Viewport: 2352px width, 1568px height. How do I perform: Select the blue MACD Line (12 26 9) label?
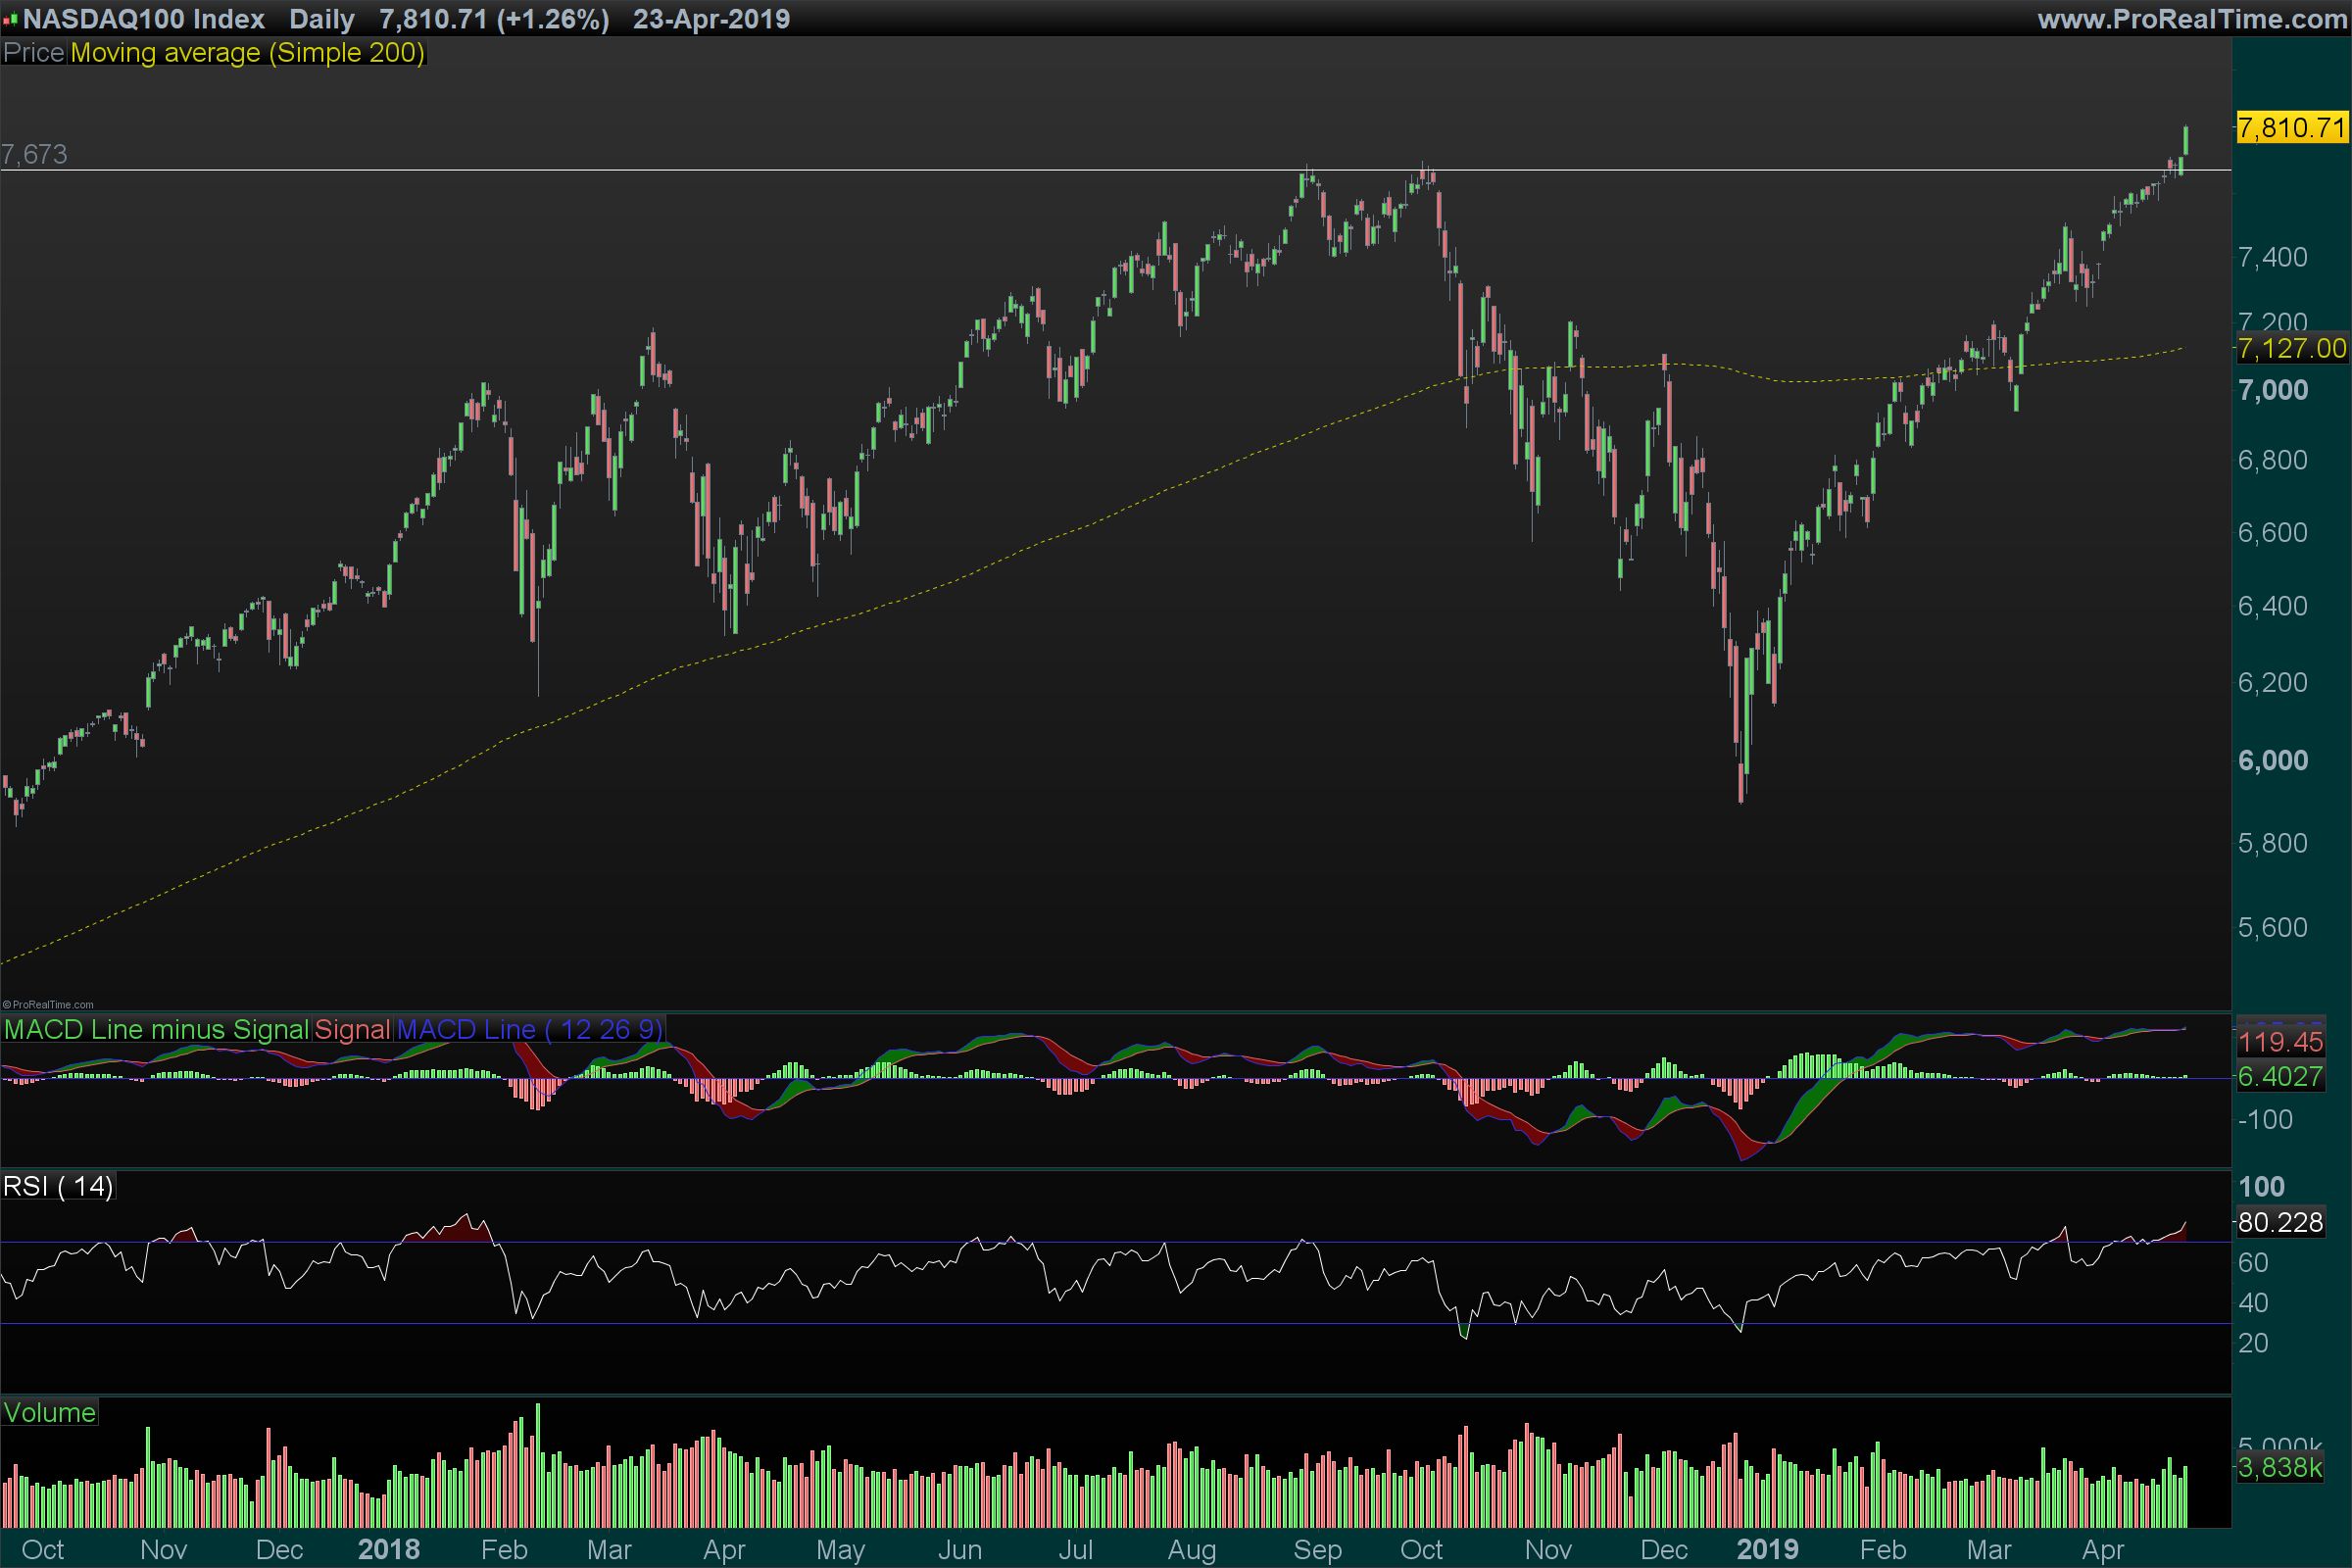tap(529, 1029)
